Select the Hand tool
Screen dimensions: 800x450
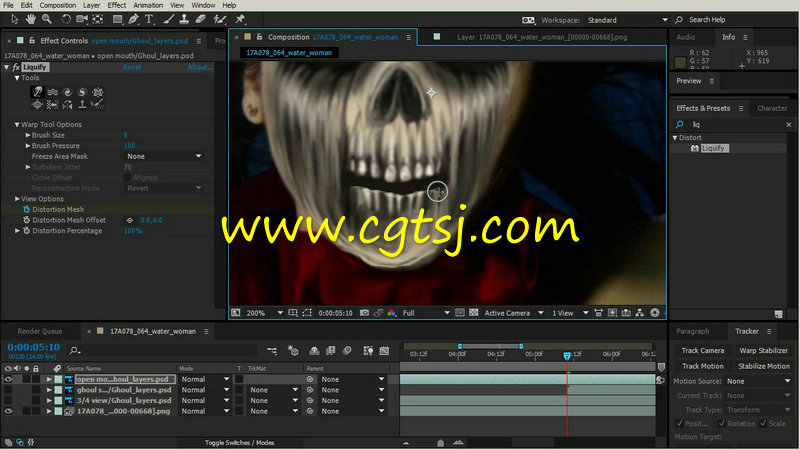pos(31,19)
